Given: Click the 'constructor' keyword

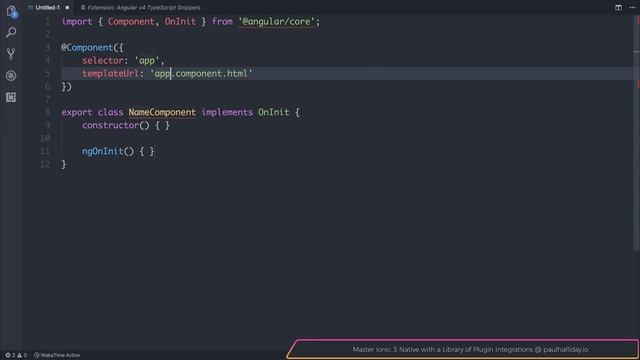Looking at the screenshot, I should click(x=111, y=125).
